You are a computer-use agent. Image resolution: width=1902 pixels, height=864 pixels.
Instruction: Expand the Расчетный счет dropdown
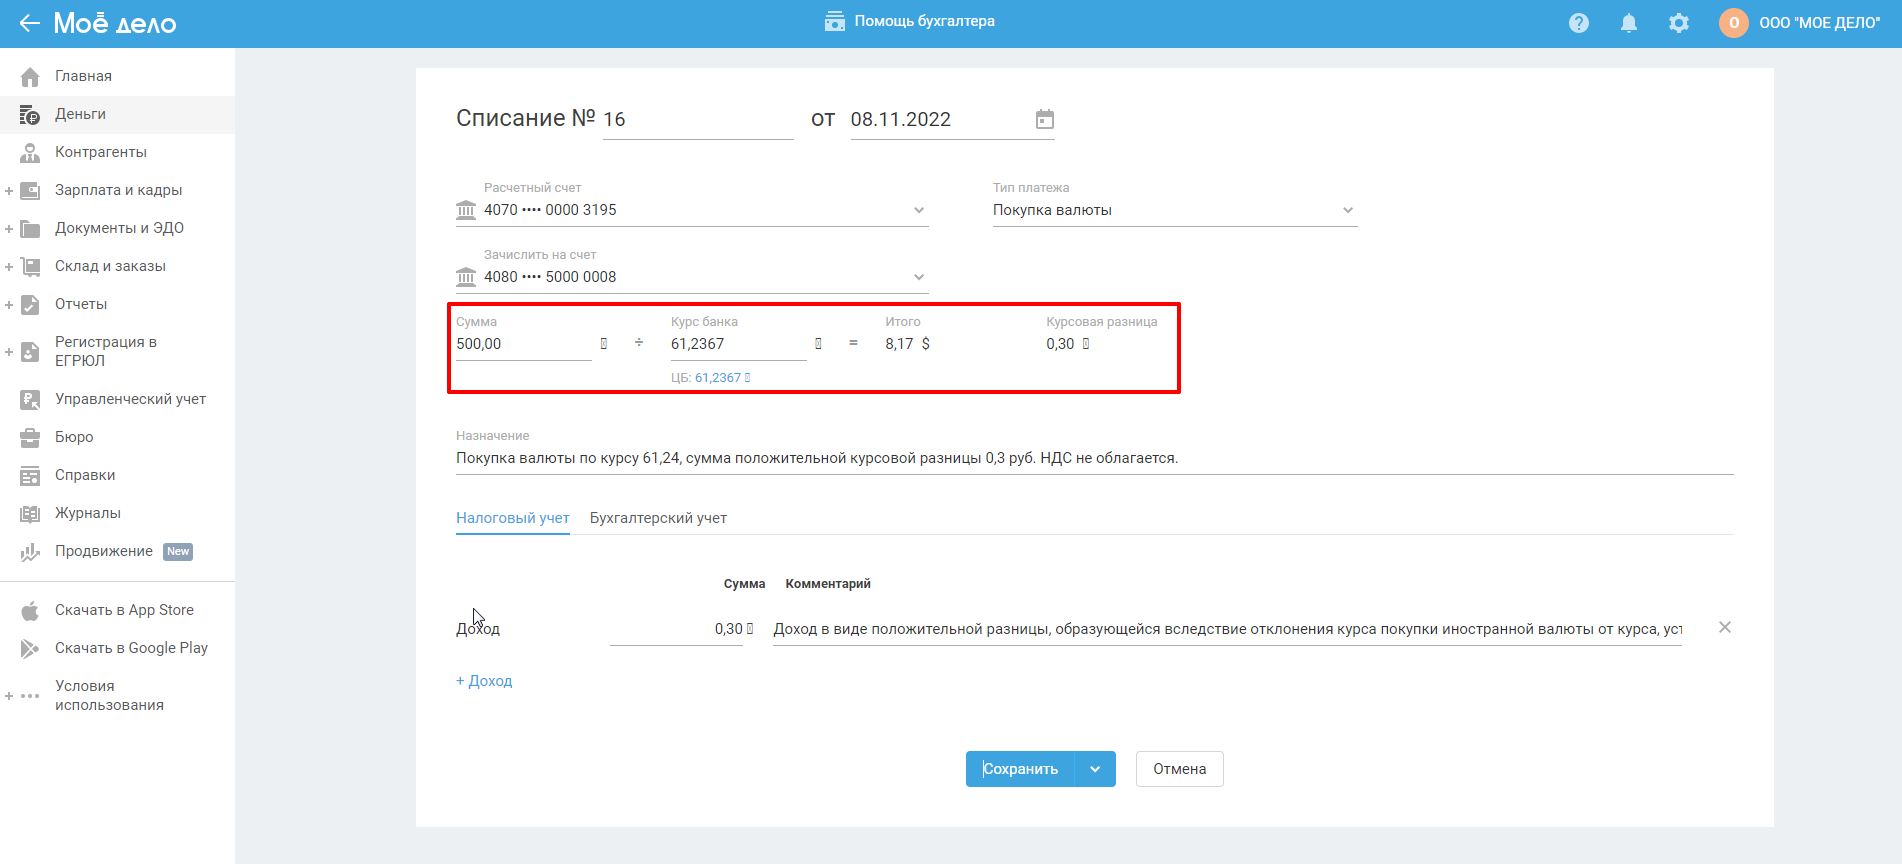click(919, 210)
